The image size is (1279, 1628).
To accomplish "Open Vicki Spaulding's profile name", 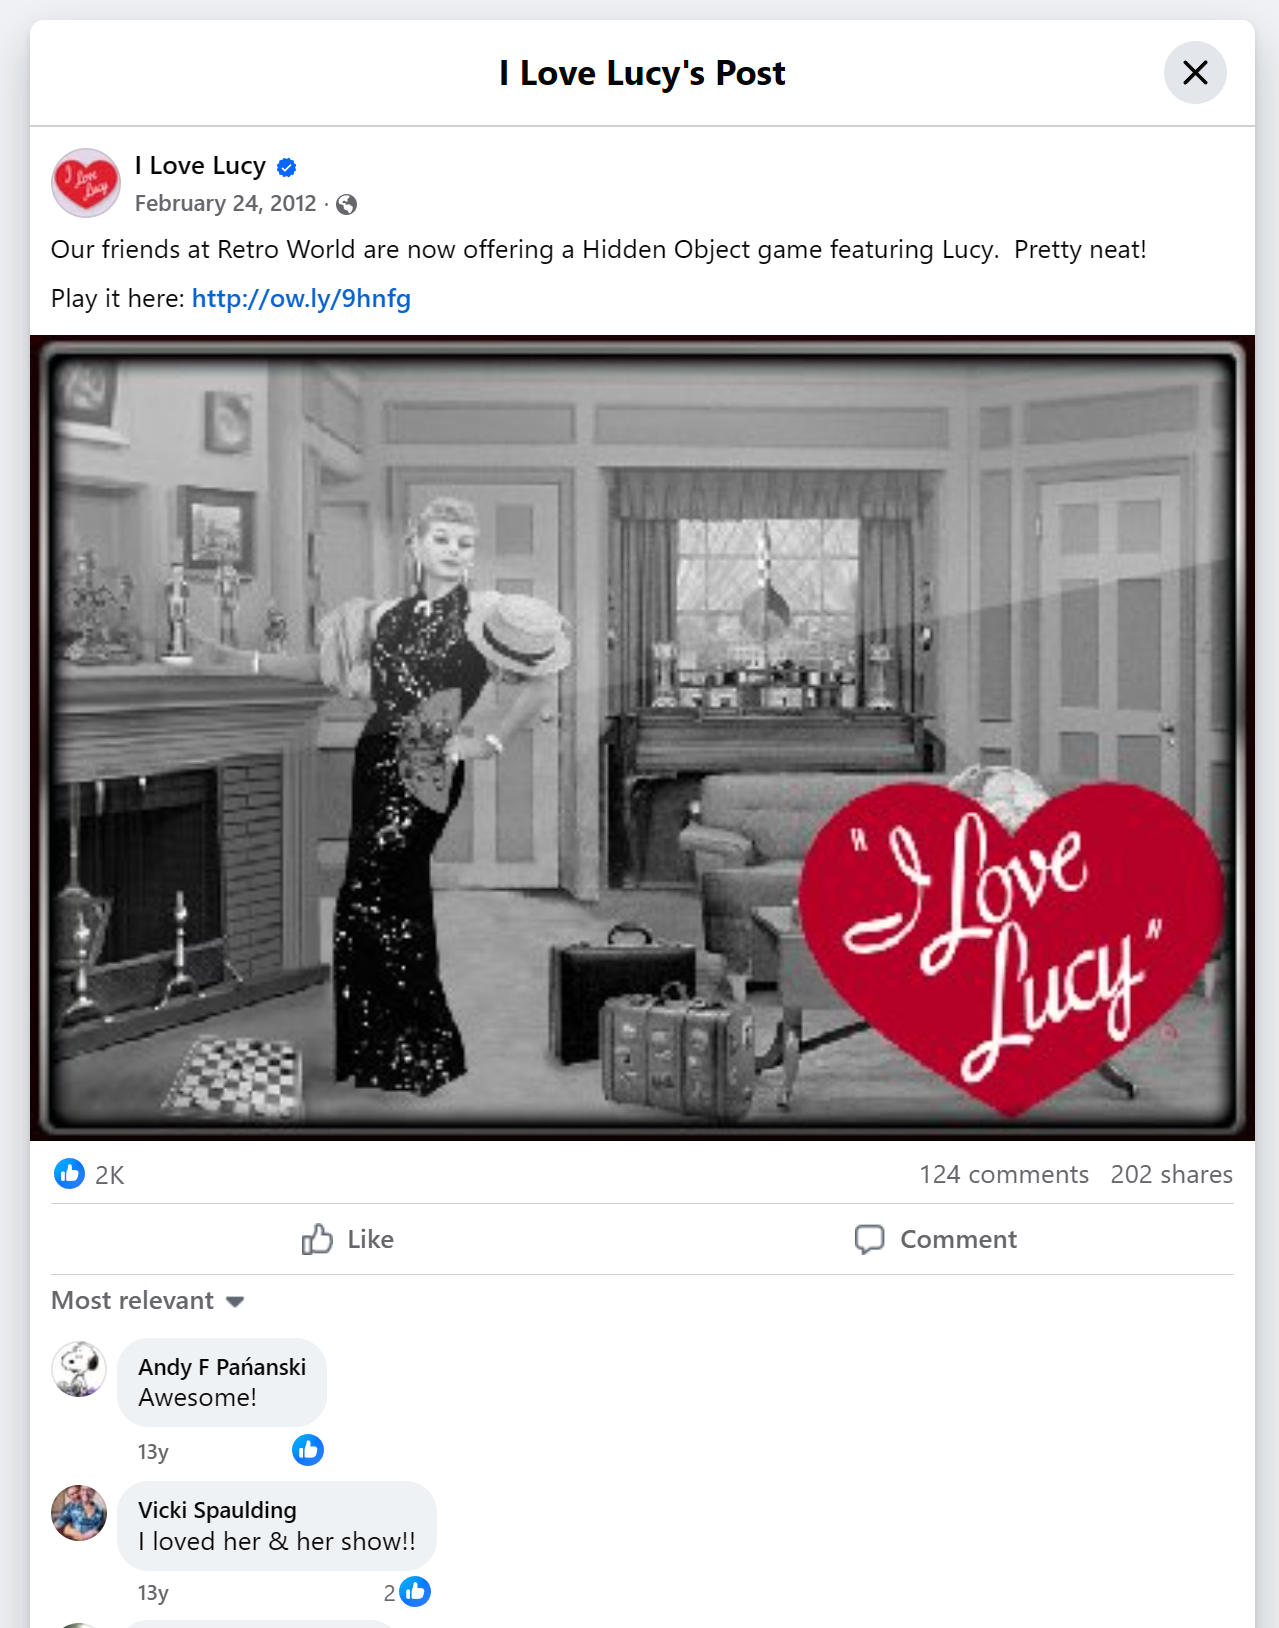I will (x=217, y=1510).
